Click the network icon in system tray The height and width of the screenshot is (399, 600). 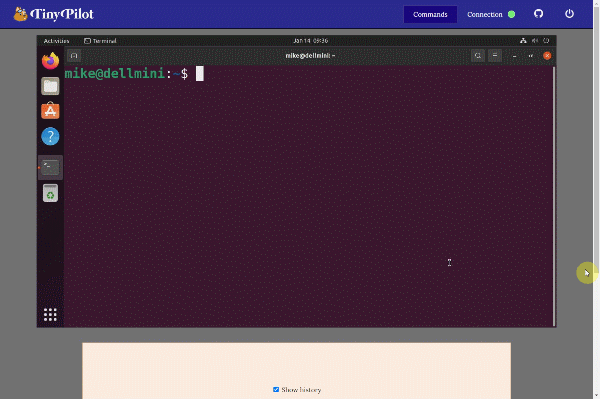(523, 41)
